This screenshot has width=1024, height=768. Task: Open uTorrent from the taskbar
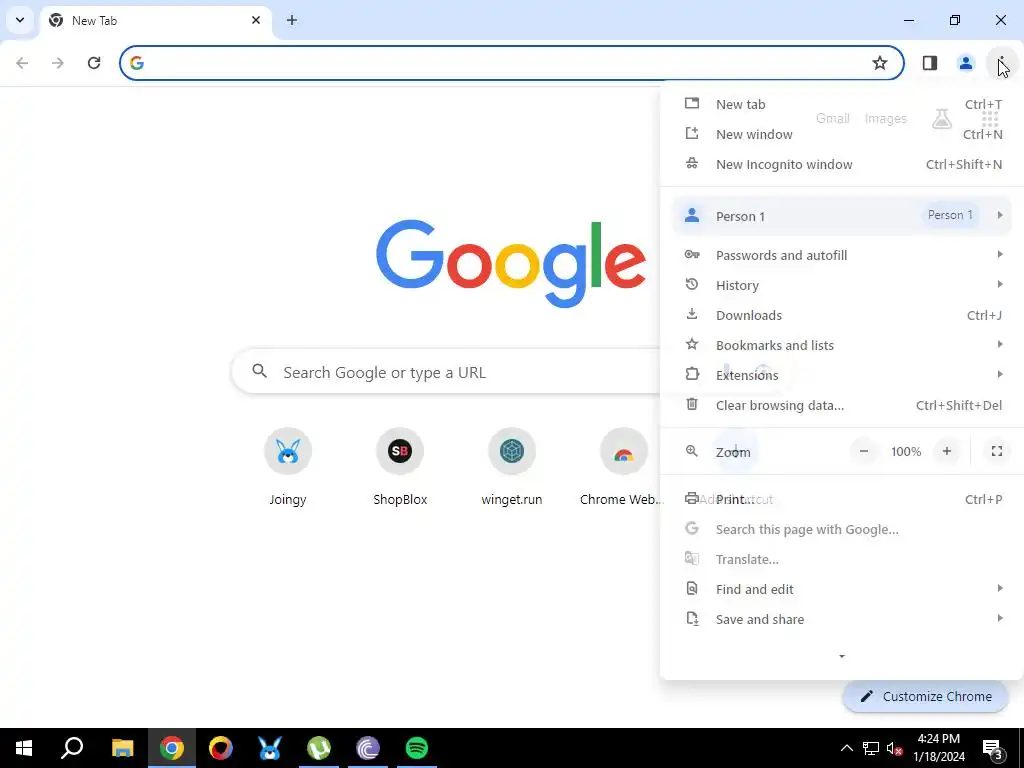[x=319, y=748]
